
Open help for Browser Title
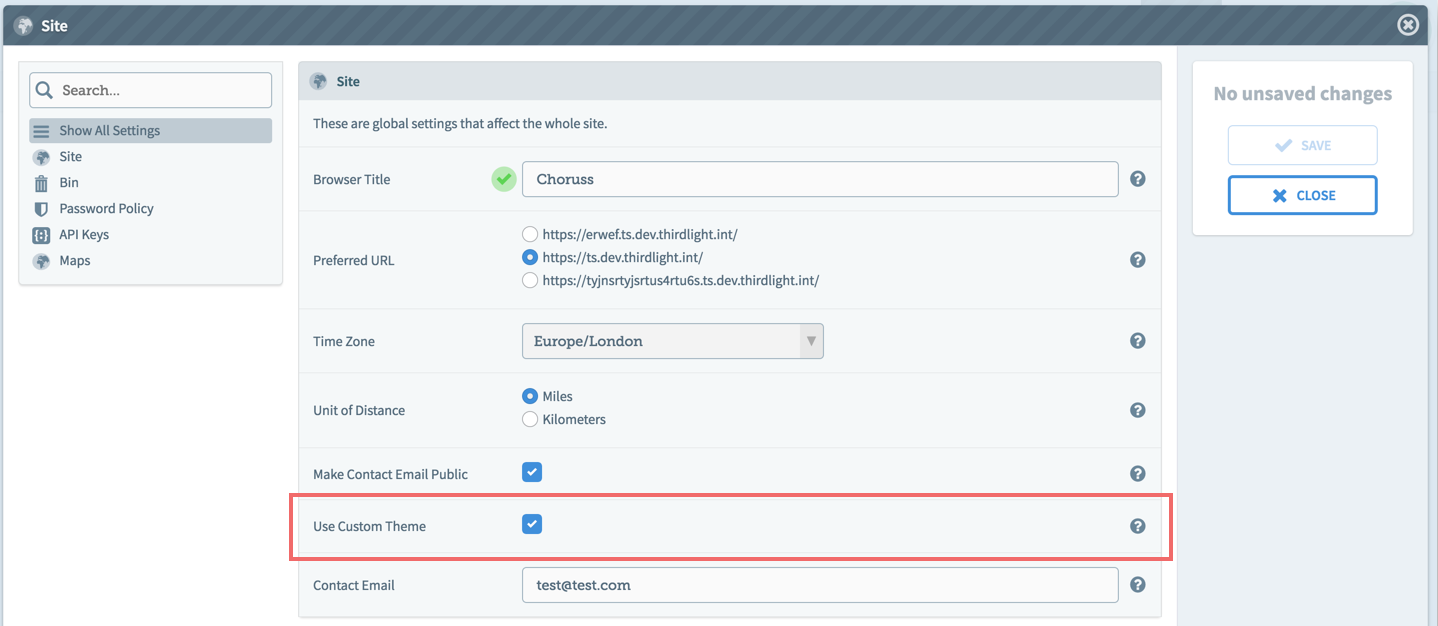point(1137,179)
